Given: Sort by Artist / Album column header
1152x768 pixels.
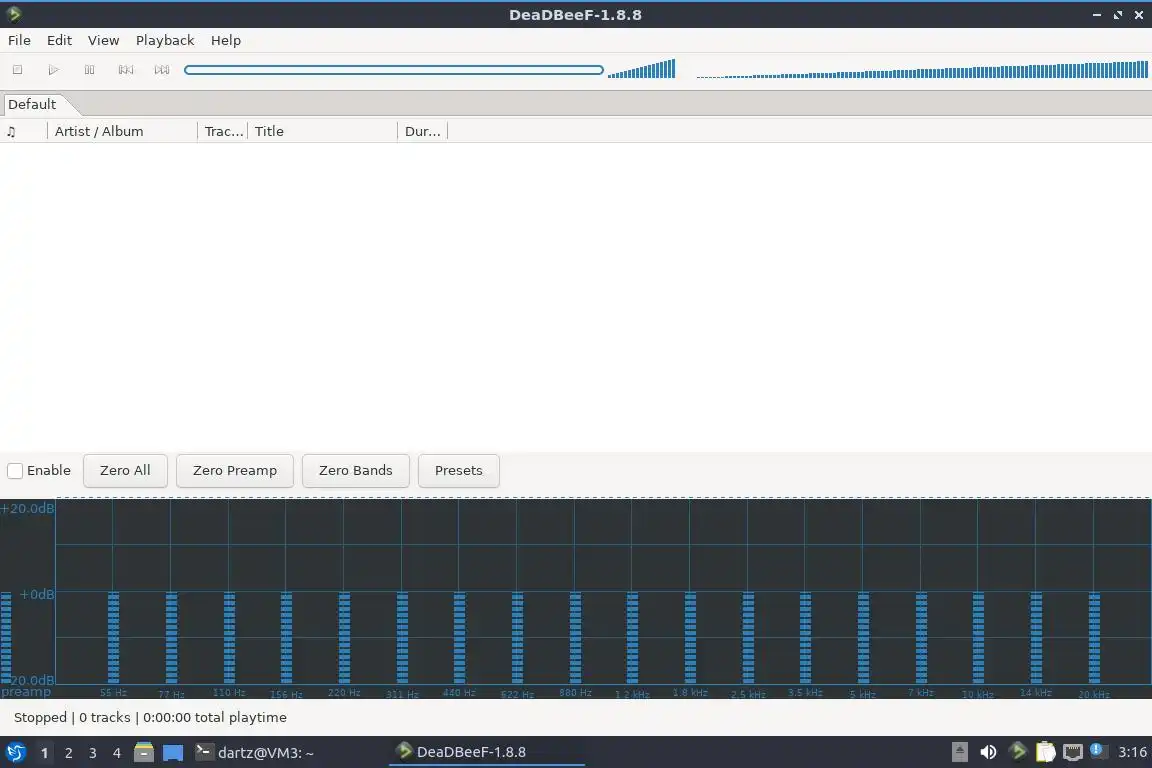Looking at the screenshot, I should (x=123, y=132).
